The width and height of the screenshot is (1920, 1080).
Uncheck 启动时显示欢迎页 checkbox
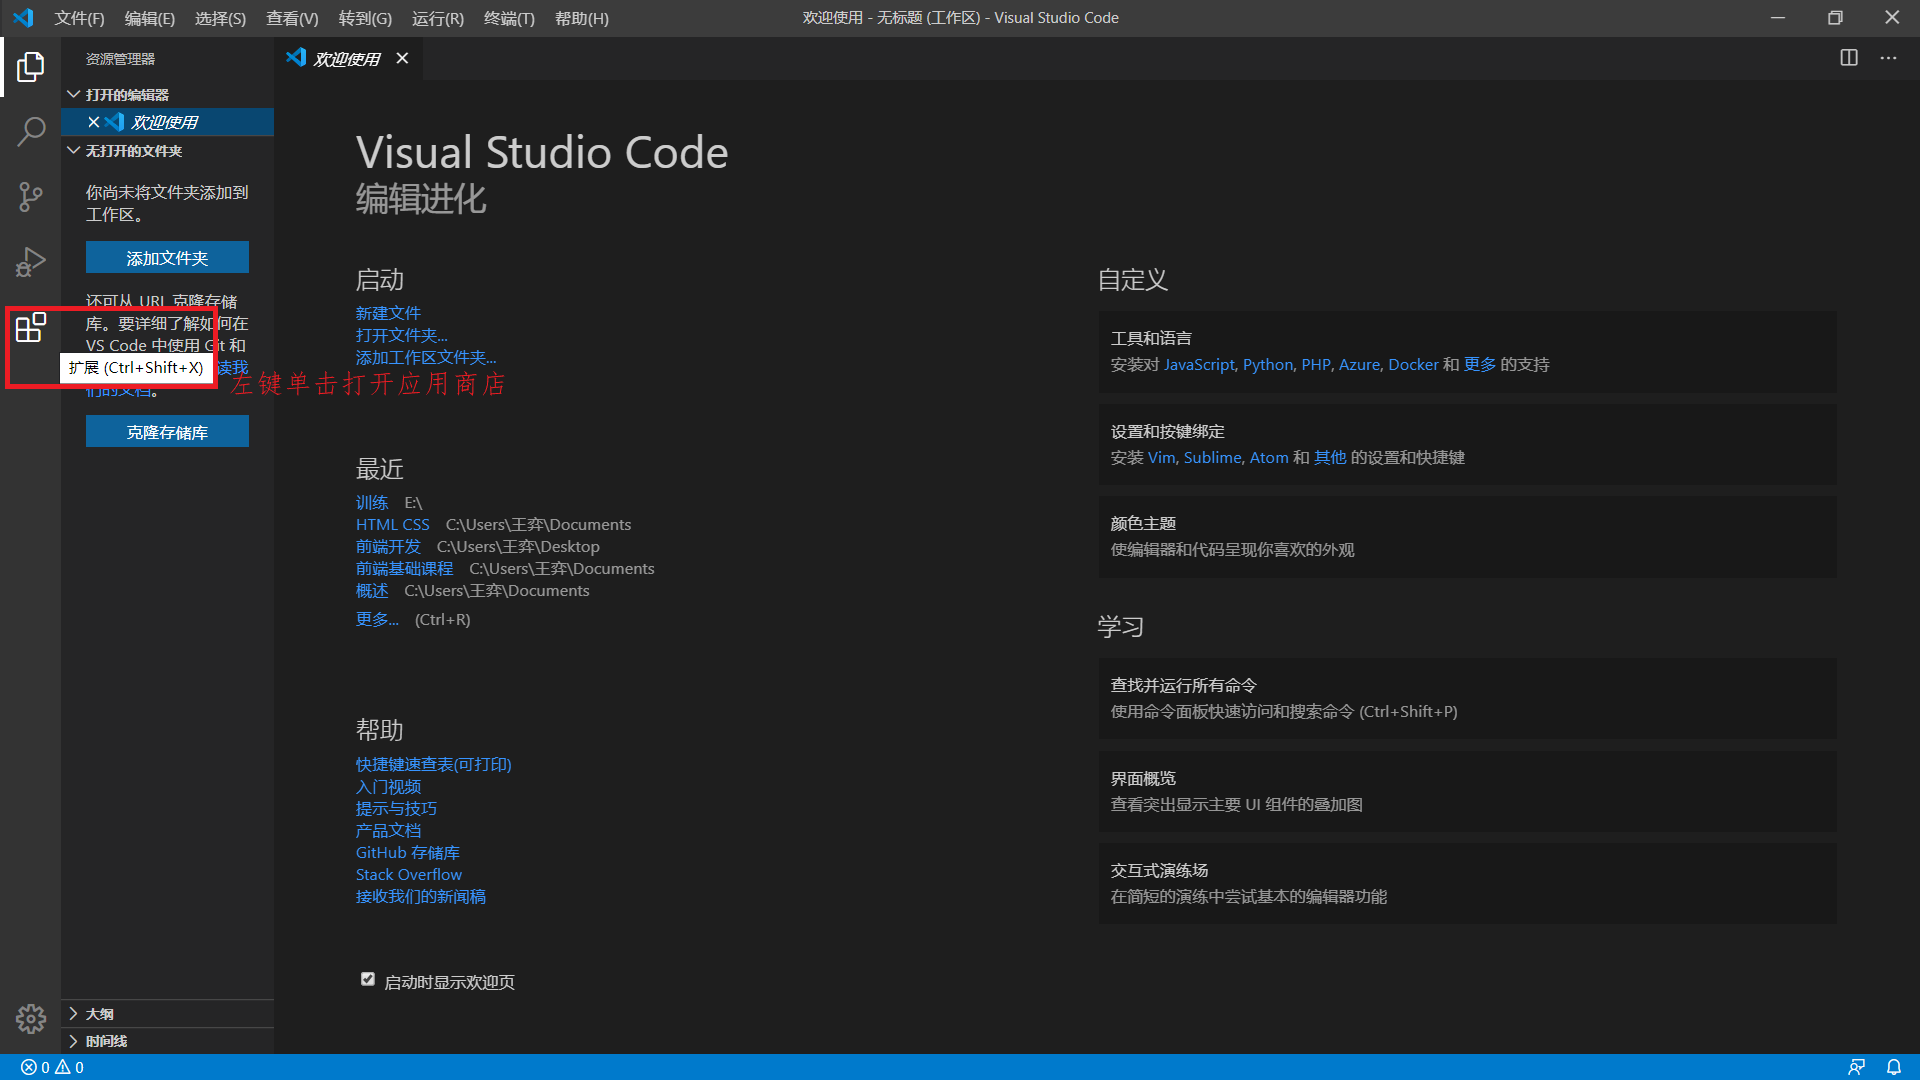[367, 979]
